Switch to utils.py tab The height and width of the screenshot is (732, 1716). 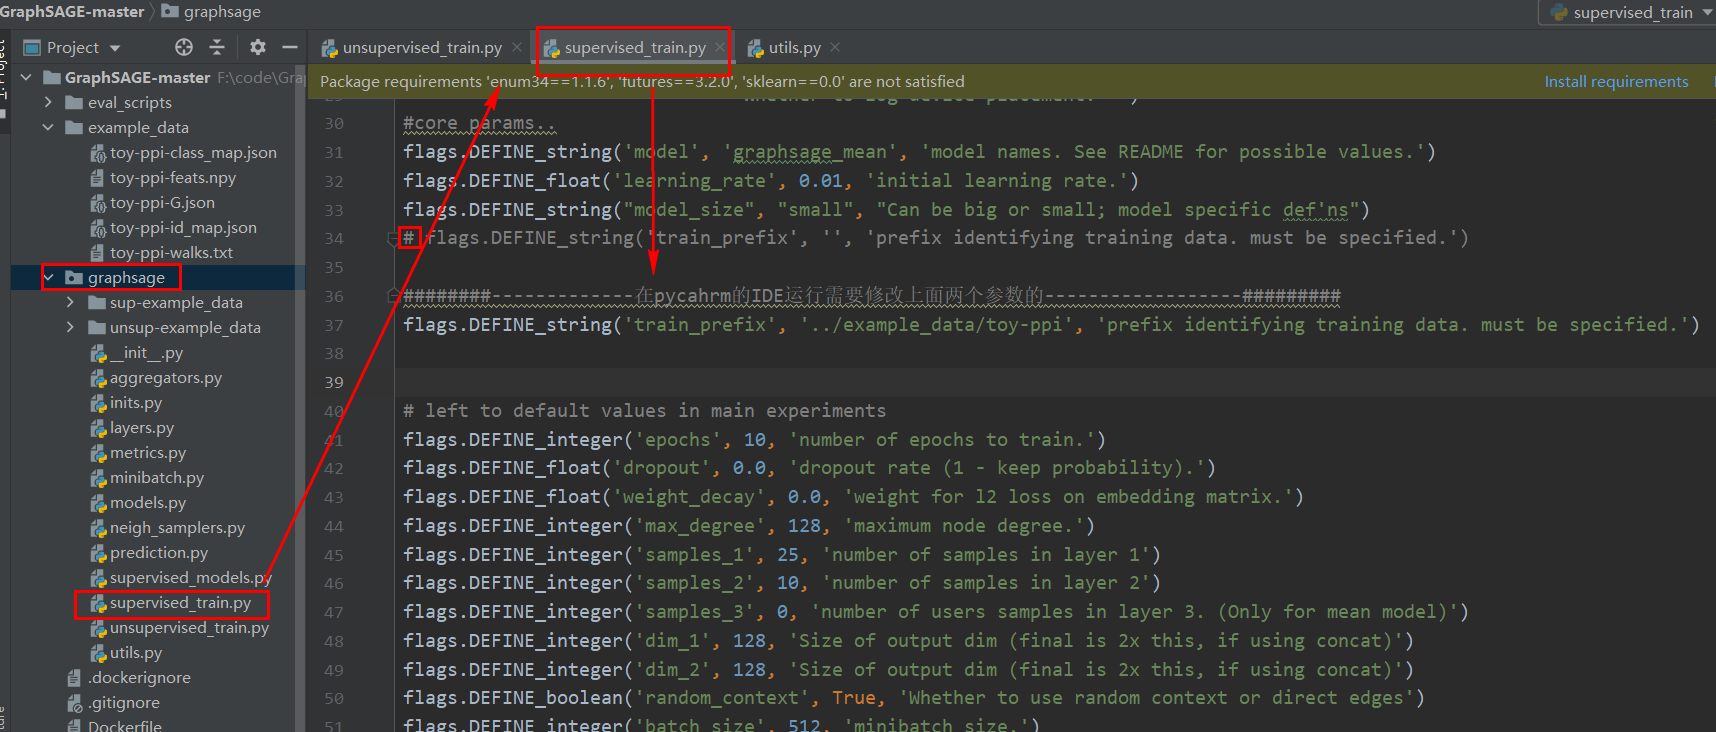[x=794, y=47]
